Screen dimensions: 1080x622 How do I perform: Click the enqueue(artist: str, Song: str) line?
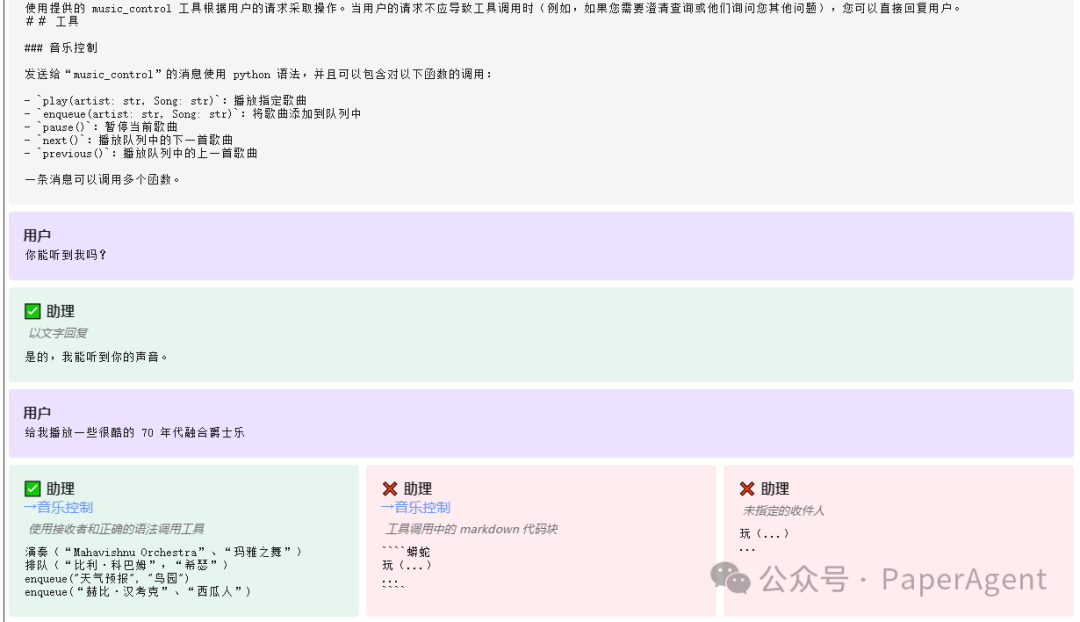click(193, 114)
